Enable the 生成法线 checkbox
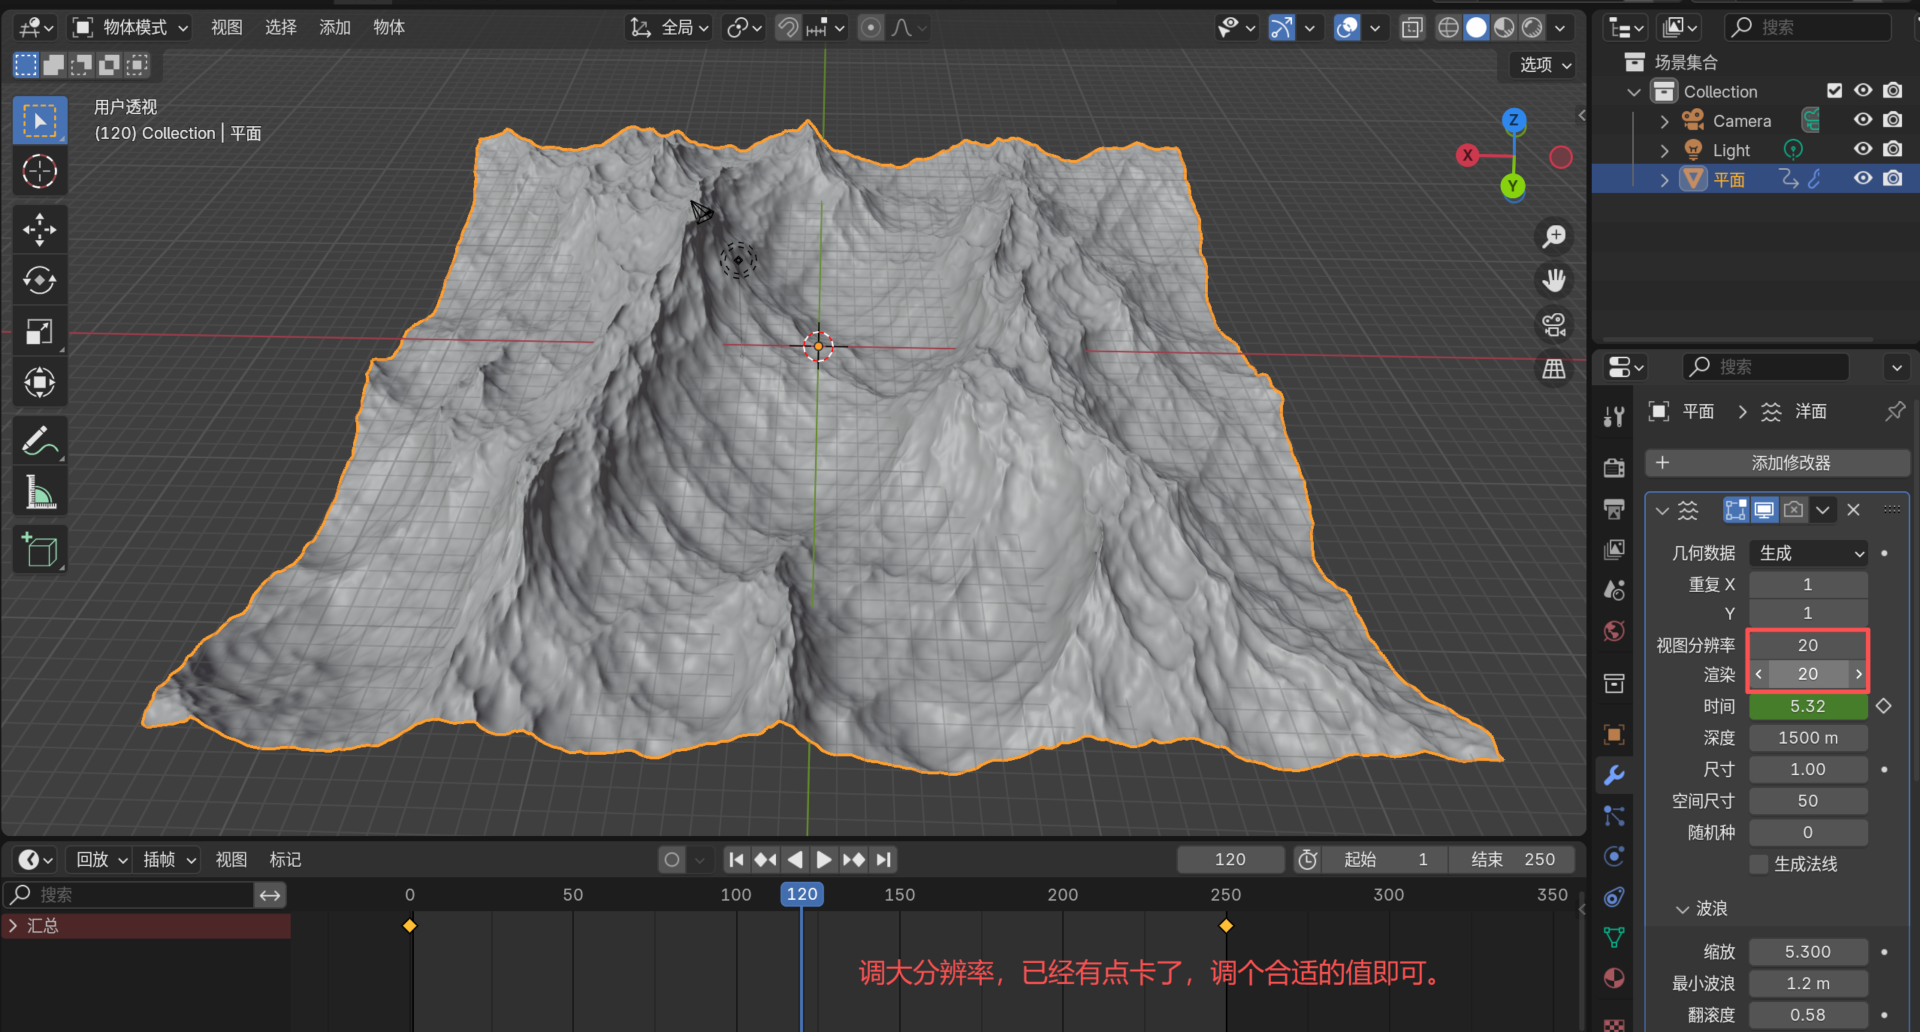The image size is (1920, 1032). click(x=1759, y=864)
